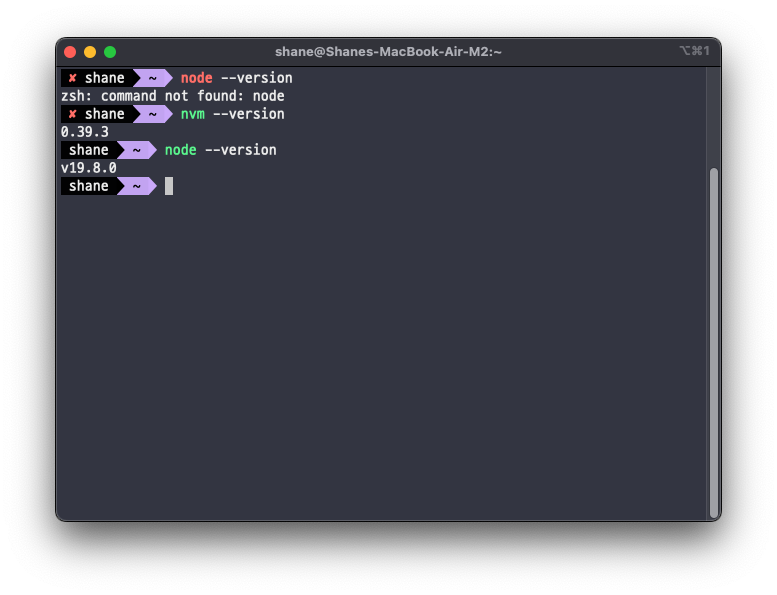
Task: Click the 'zsh: command not found: node' output
Action: pyautogui.click(x=172, y=96)
